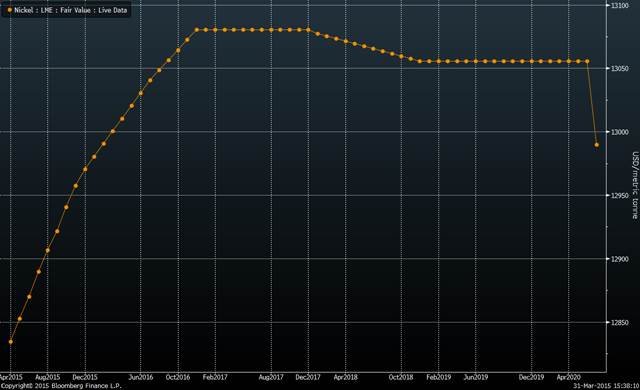Click the Nickel LME Fair Value legend label
The height and width of the screenshot is (390, 640).
point(71,10)
